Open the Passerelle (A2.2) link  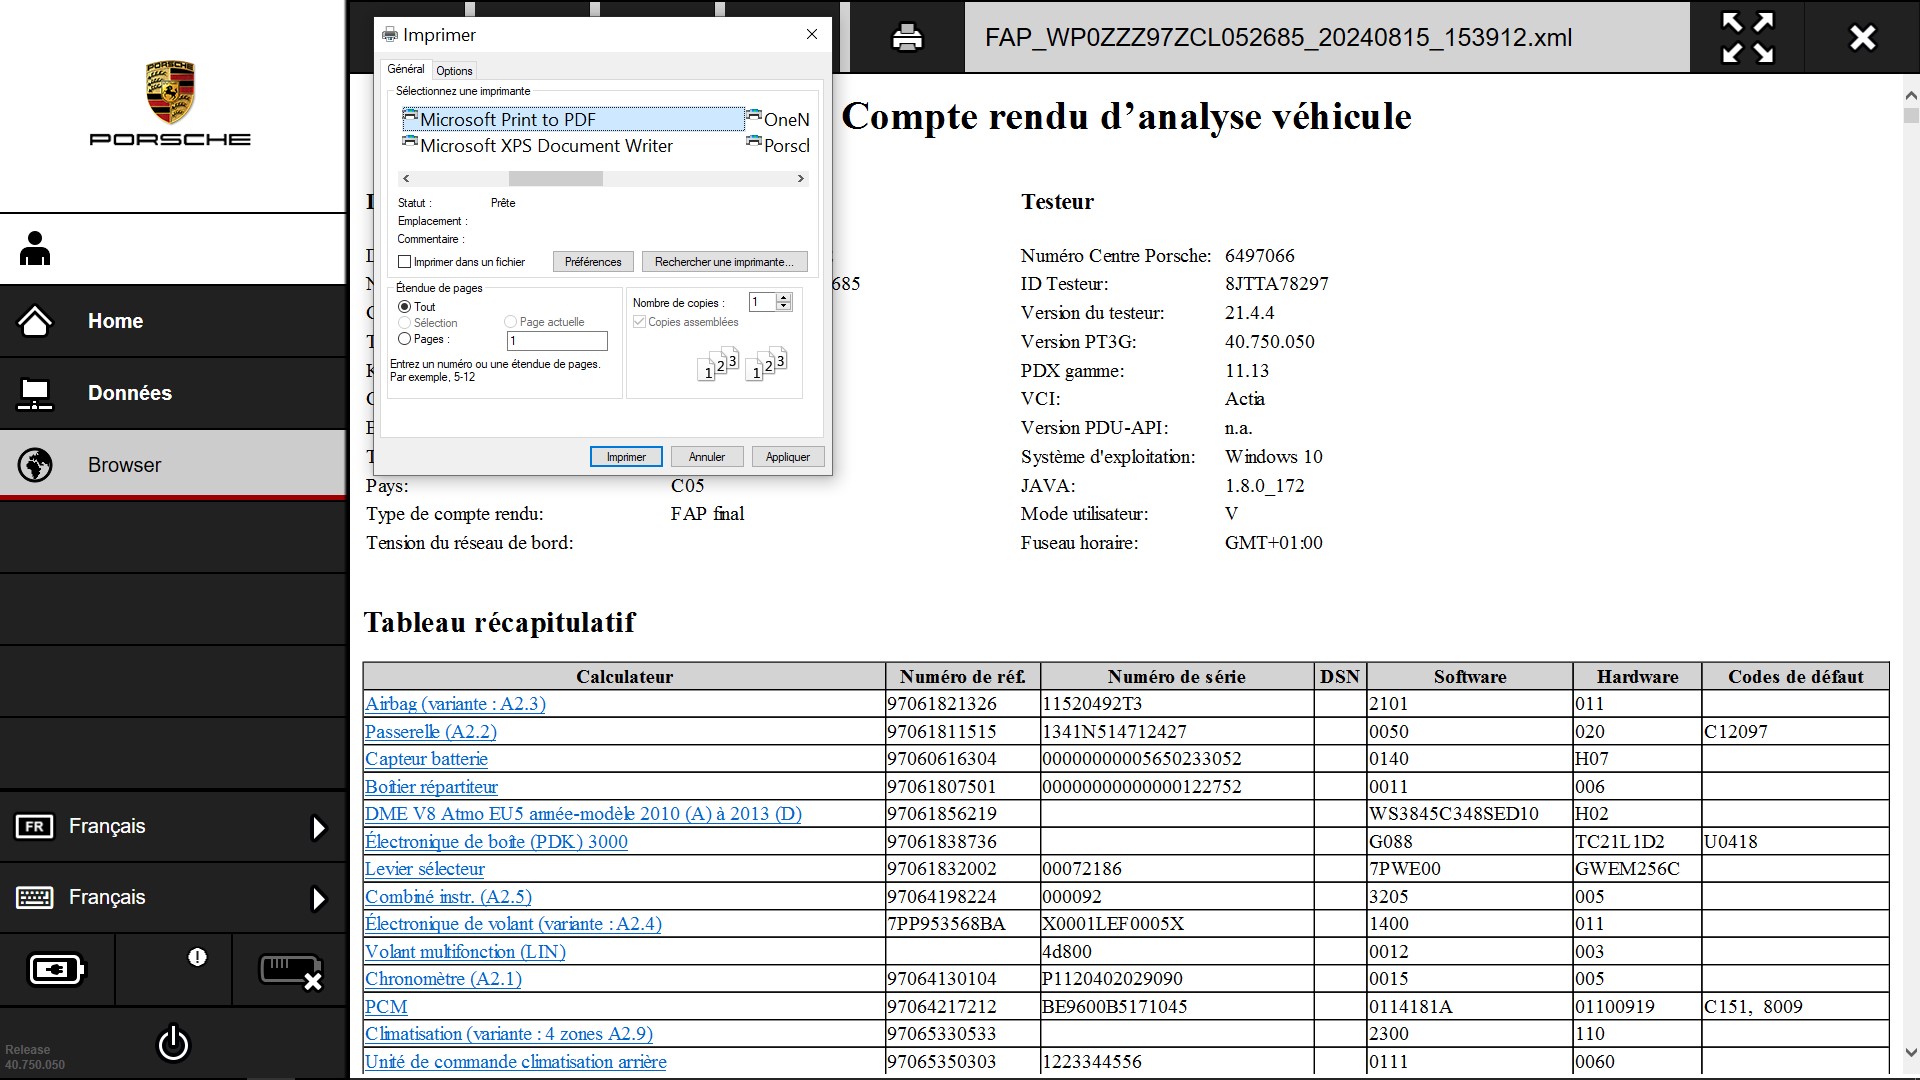[x=431, y=732]
